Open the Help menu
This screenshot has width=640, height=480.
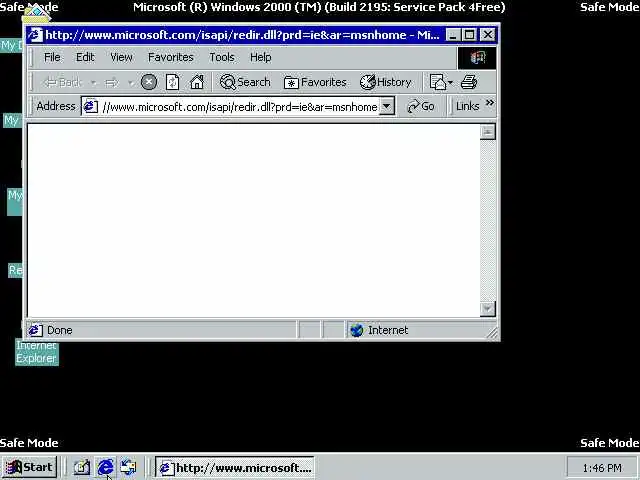[x=260, y=57]
